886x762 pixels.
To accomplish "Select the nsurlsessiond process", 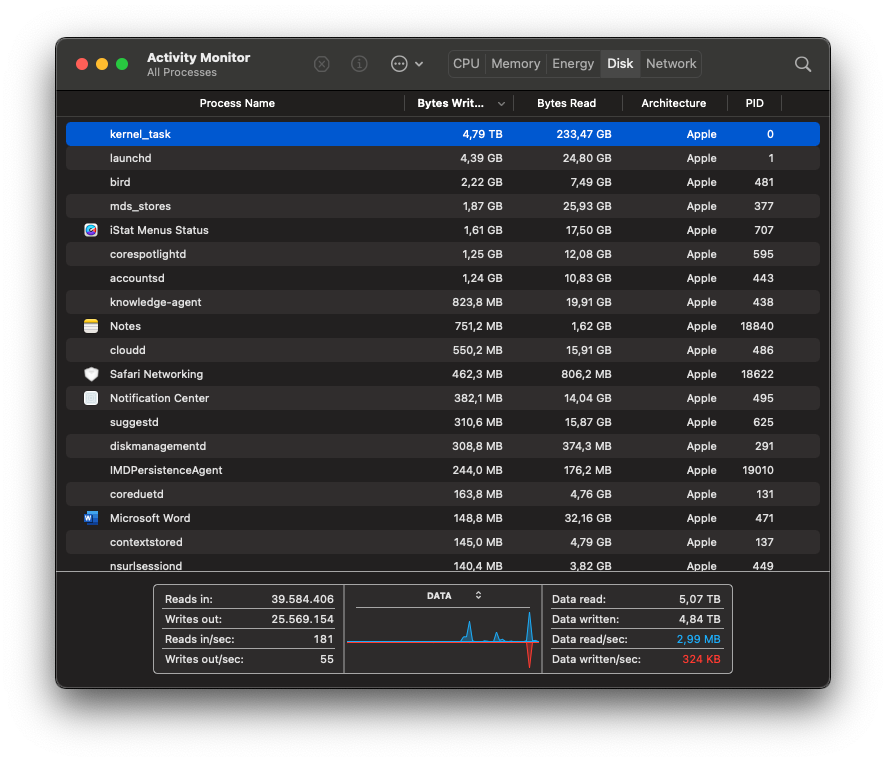I will [x=443, y=565].
